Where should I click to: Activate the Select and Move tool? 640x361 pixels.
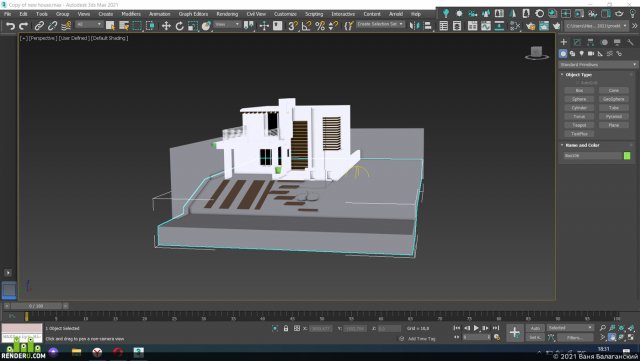click(166, 26)
